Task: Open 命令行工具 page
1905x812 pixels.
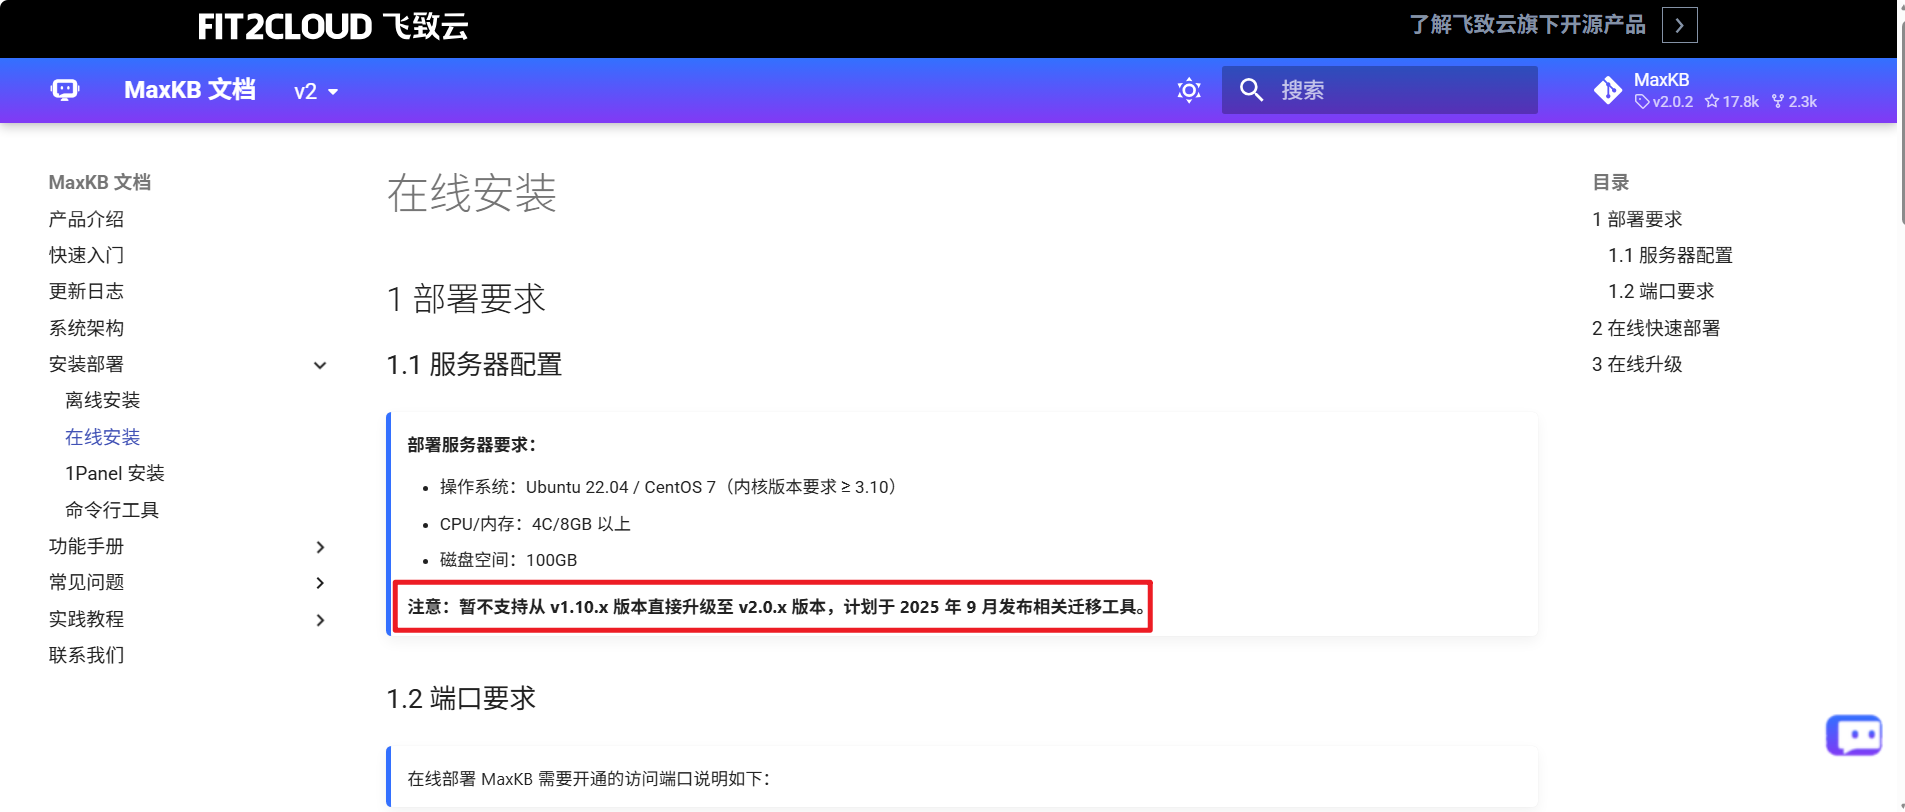Action: [112, 510]
